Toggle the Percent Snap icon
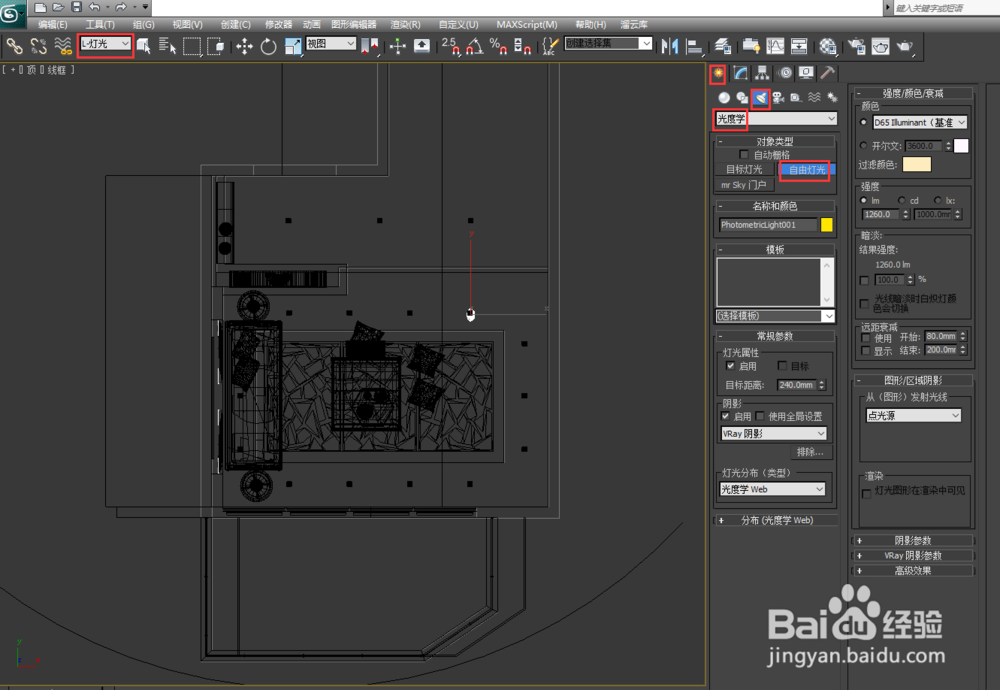1000x690 pixels. [x=498, y=46]
